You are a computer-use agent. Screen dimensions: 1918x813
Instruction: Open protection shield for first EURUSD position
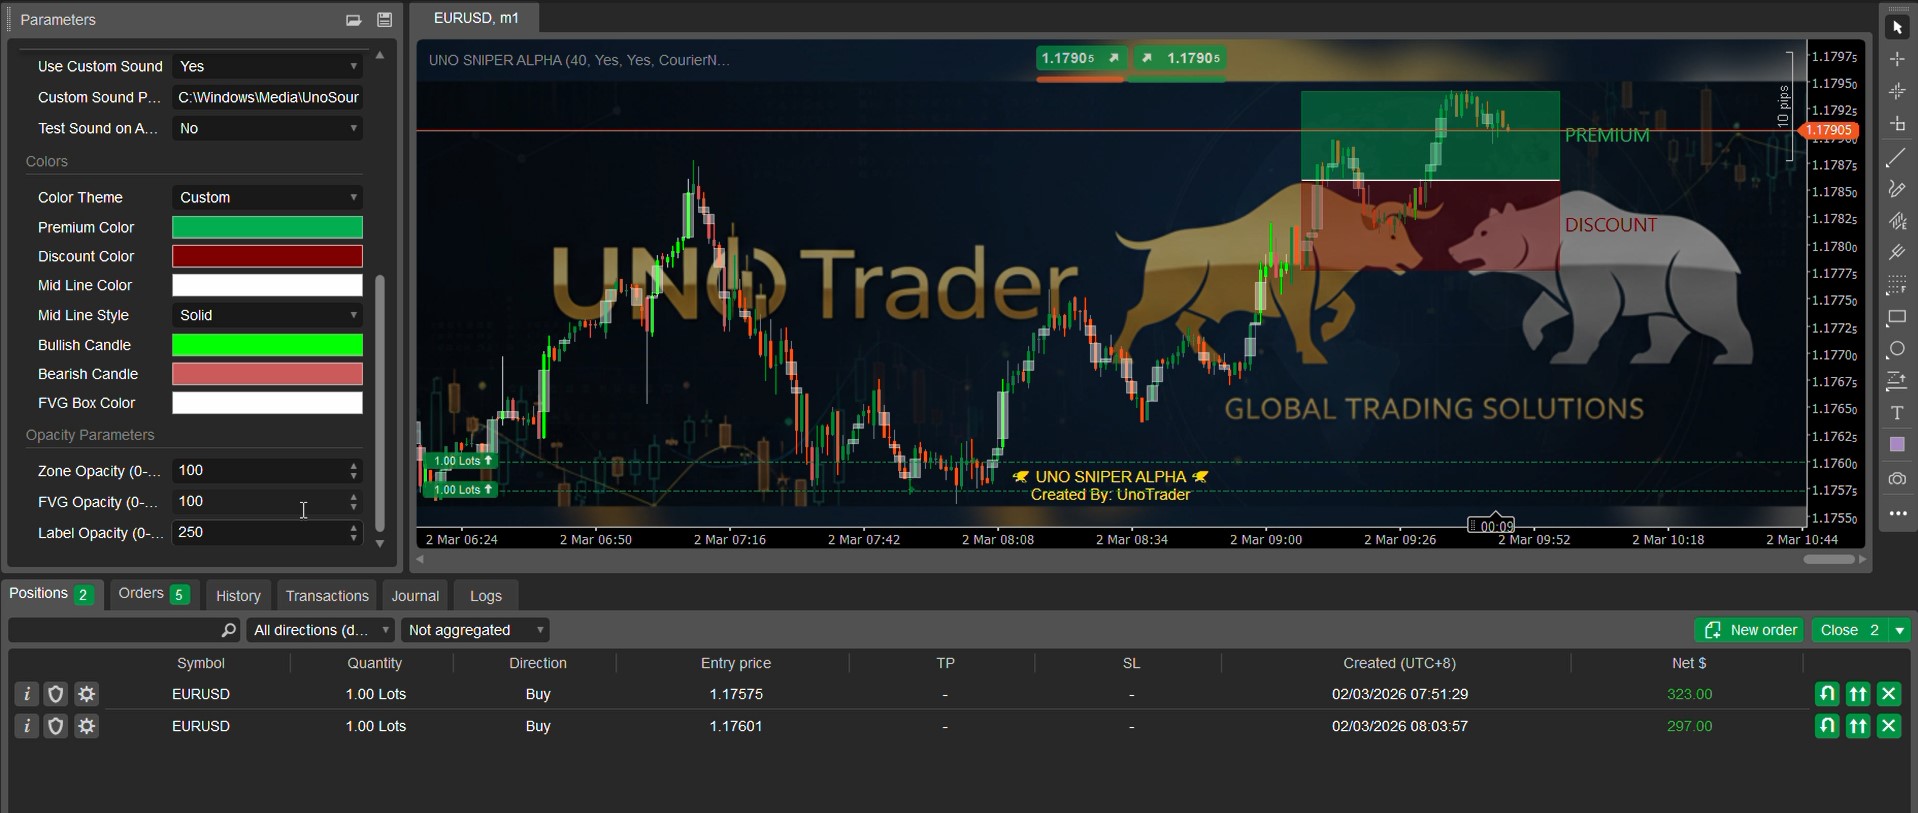click(56, 694)
